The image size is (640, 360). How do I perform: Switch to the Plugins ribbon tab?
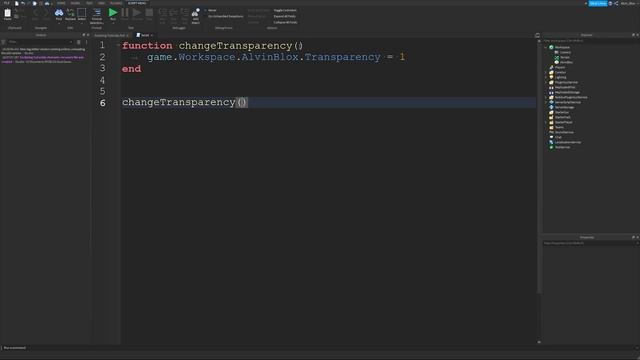pyautogui.click(x=116, y=3)
